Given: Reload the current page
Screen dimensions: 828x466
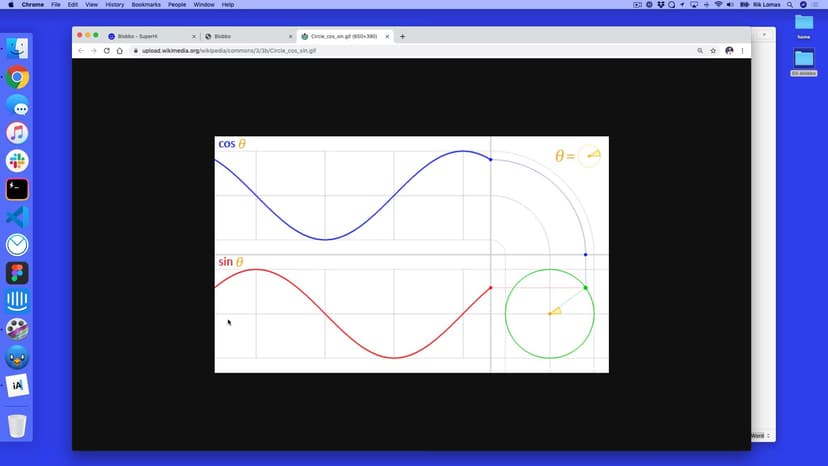Looking at the screenshot, I should pyautogui.click(x=107, y=51).
